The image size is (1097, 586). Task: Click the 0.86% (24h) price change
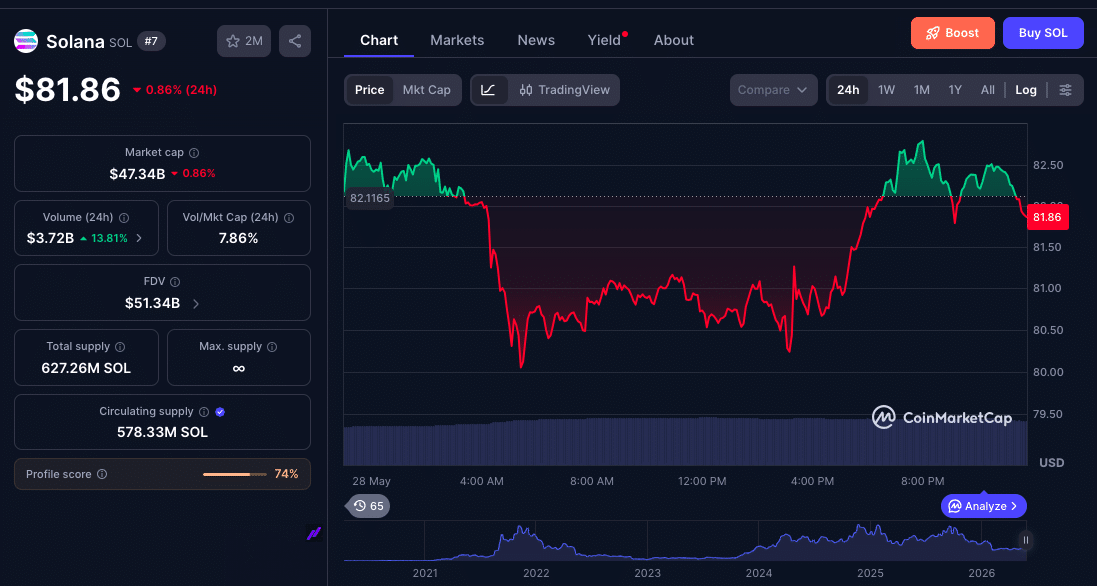[174, 90]
